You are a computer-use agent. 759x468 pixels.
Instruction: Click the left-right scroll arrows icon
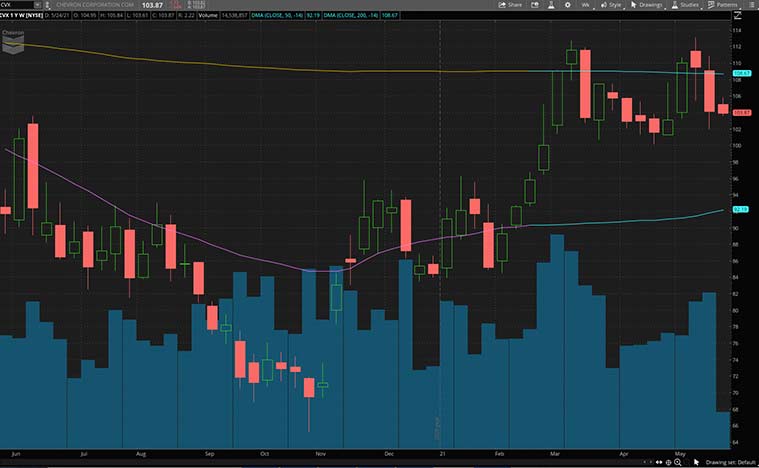659,462
